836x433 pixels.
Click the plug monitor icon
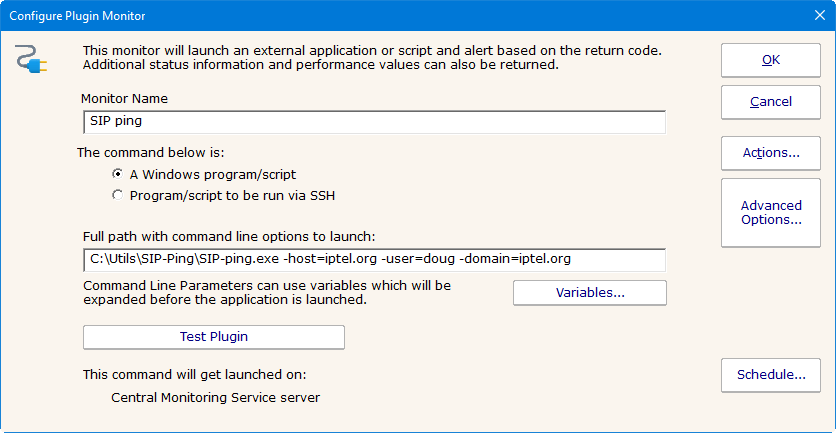tap(31, 60)
